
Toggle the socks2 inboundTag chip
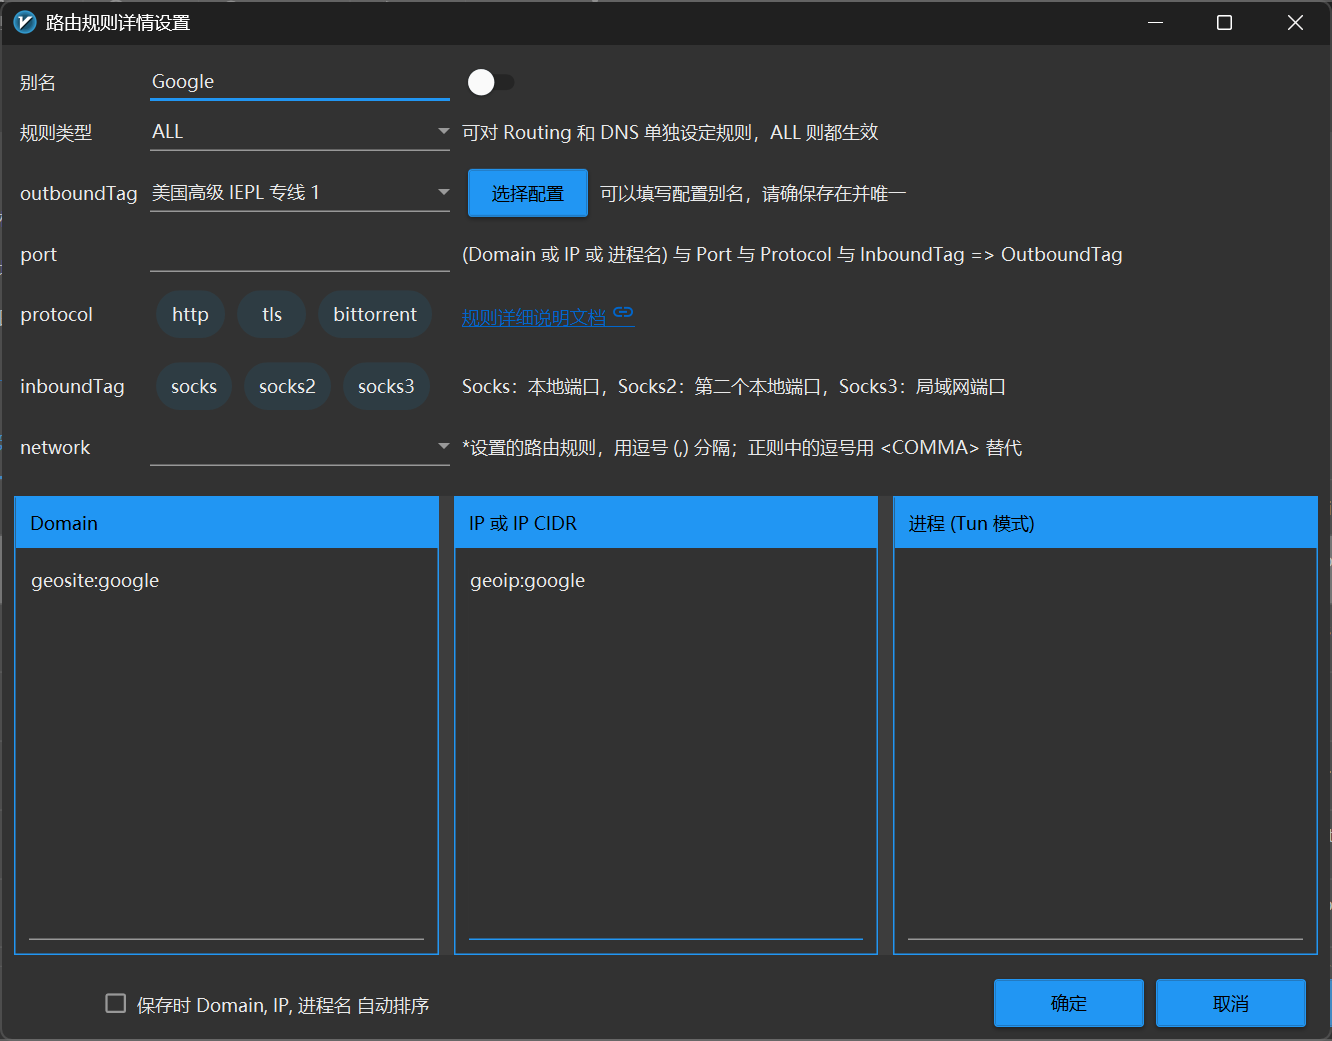coord(287,386)
